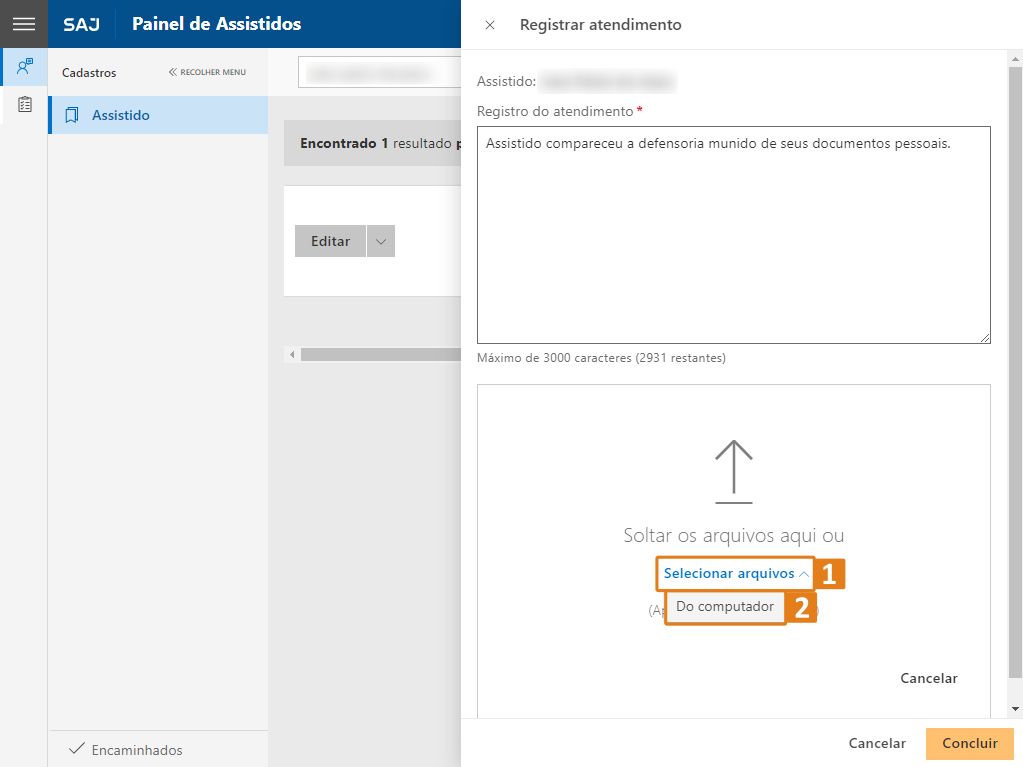Click the scrollbar up arrow in panel

point(1015,59)
